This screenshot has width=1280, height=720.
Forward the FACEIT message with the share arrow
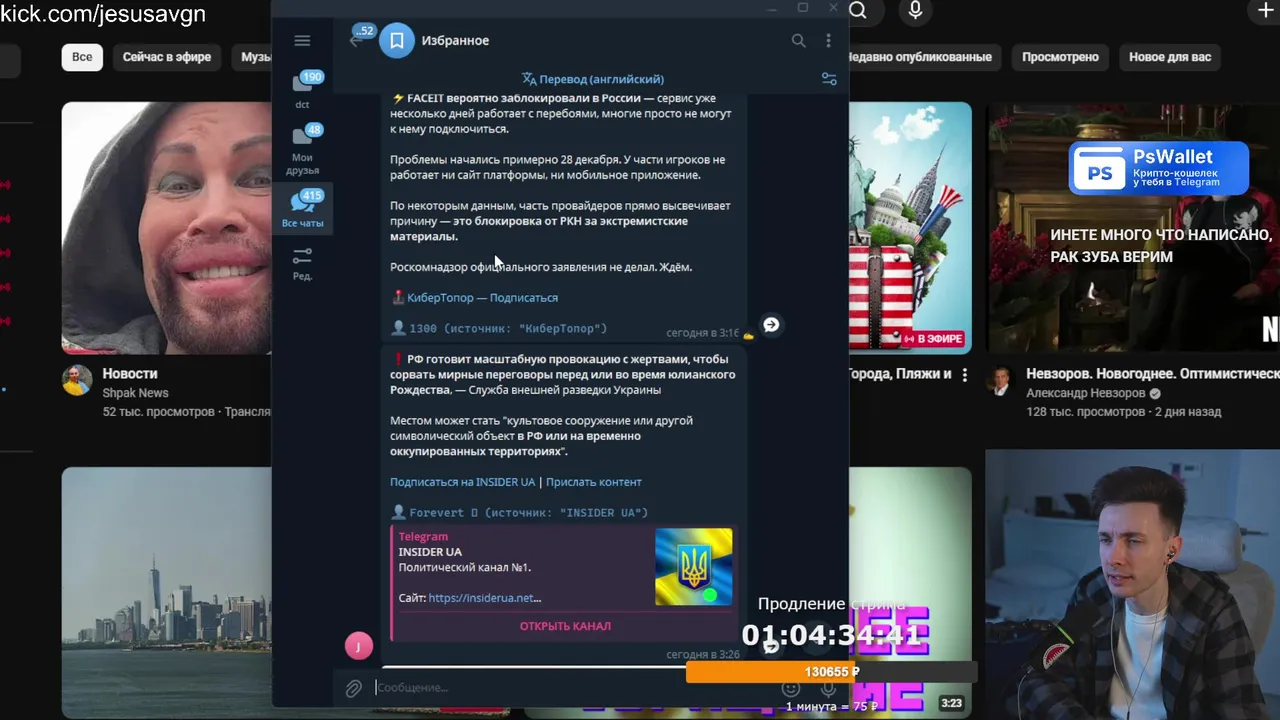click(771, 324)
